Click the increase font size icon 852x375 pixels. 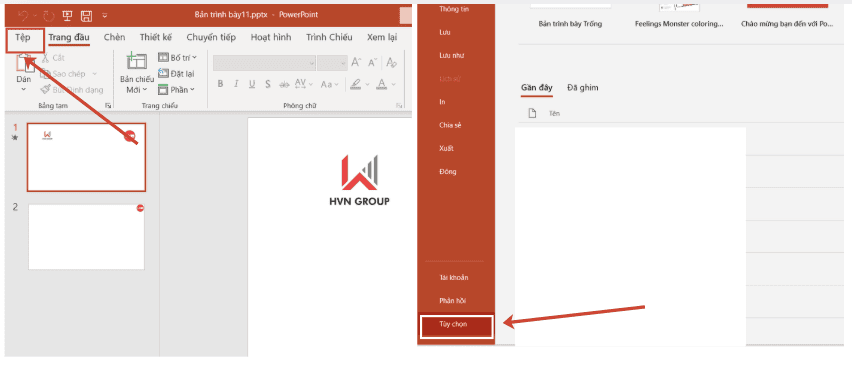pos(356,62)
